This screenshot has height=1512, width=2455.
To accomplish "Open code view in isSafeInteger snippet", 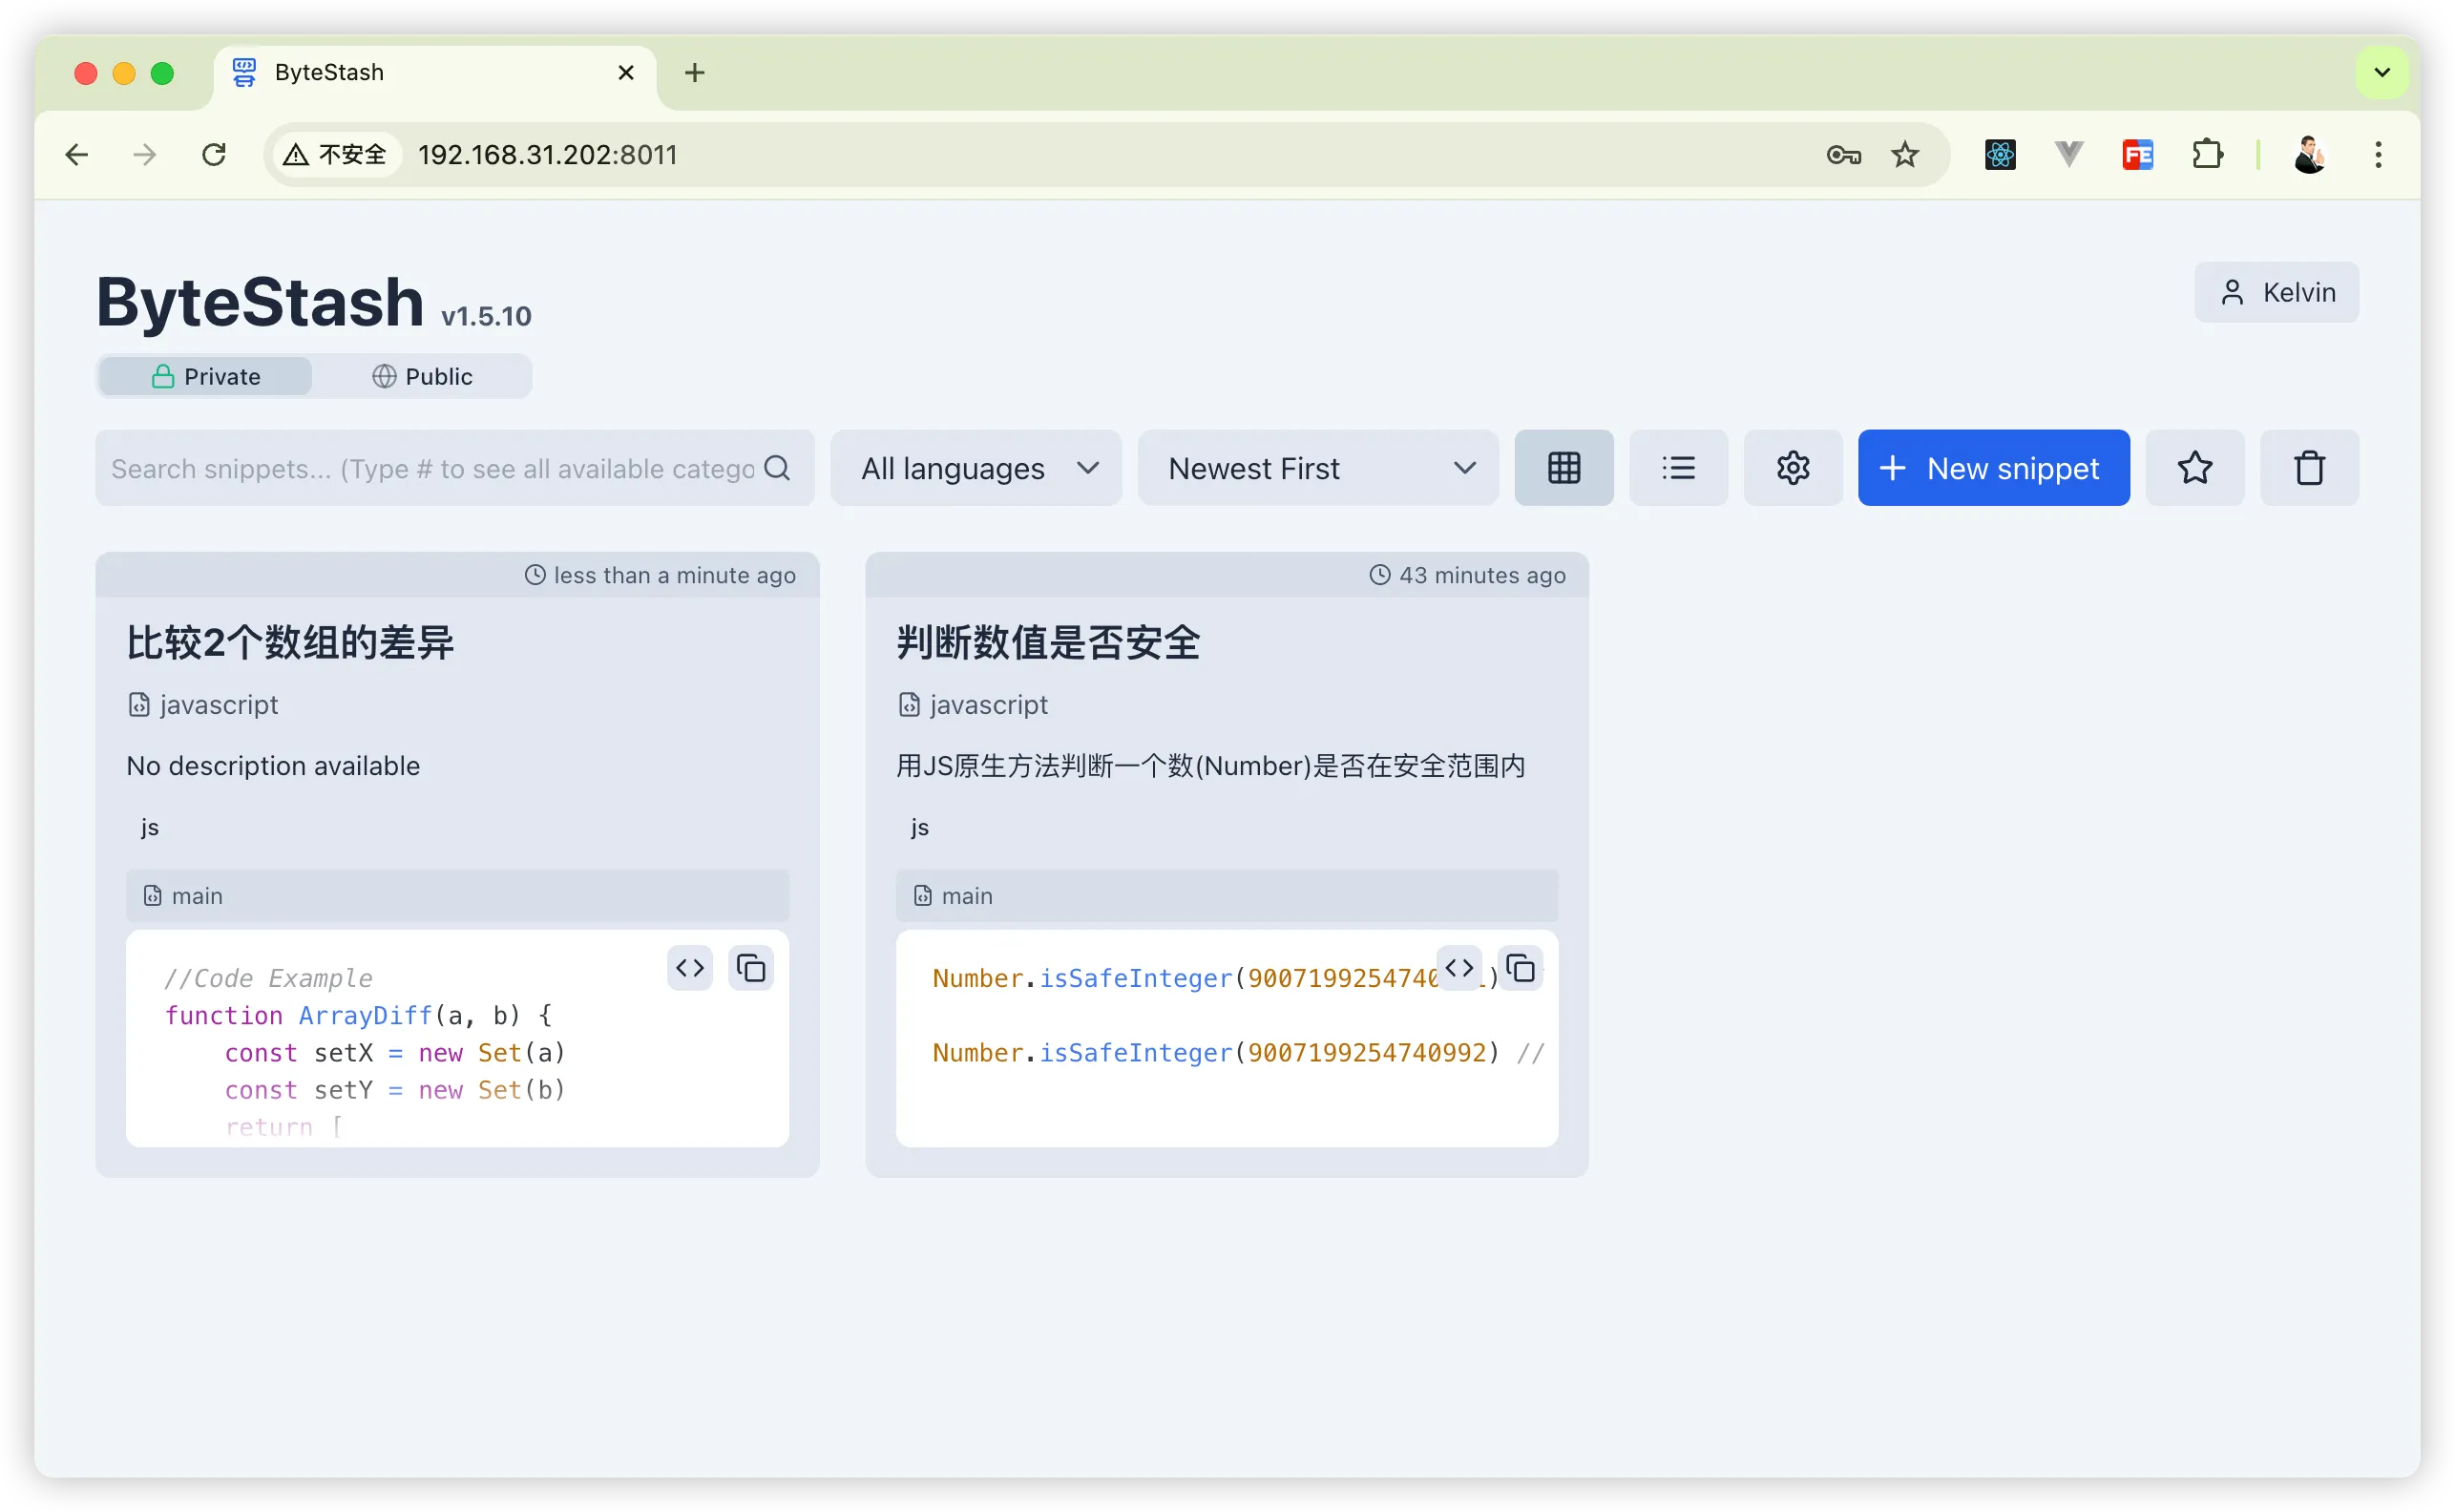I will coord(1459,968).
